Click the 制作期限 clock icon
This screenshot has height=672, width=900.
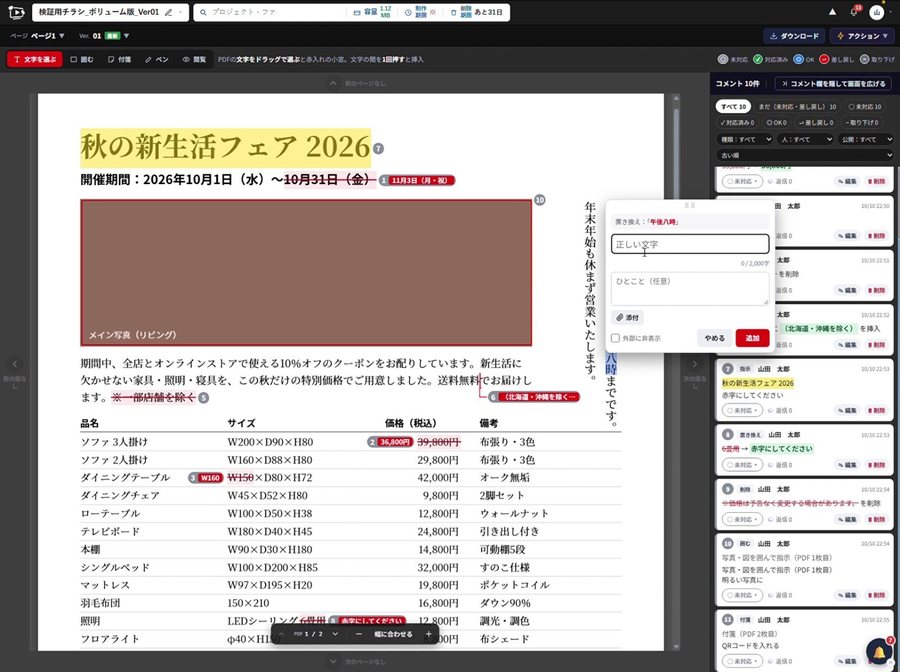tap(408, 12)
